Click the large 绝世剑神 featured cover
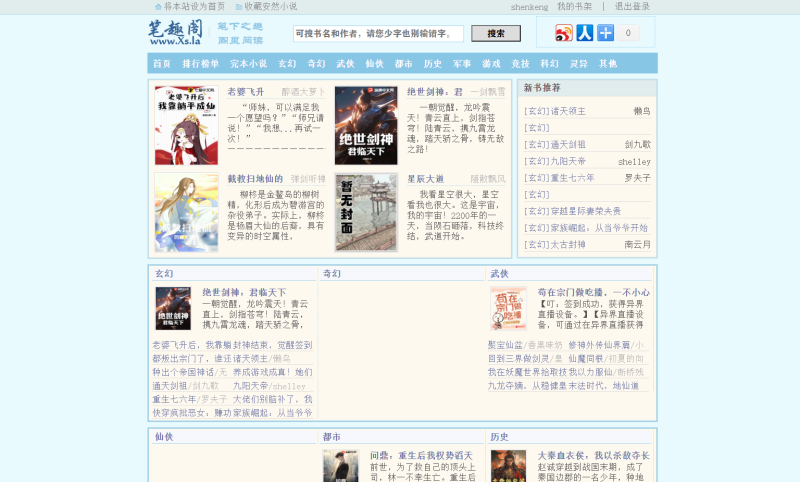The height and width of the screenshot is (482, 800). [x=366, y=125]
